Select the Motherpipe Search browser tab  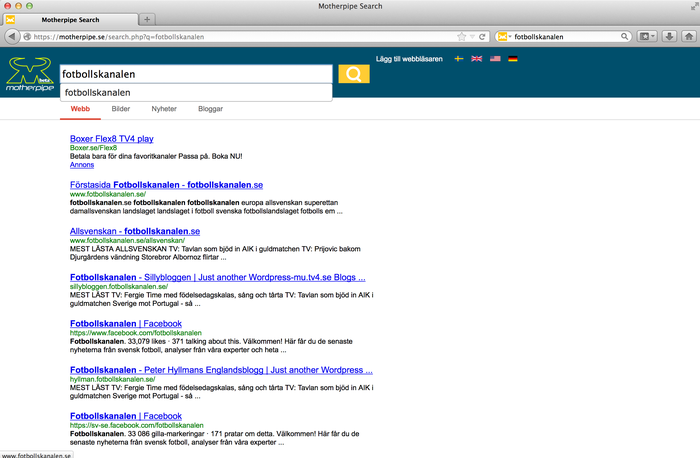click(x=70, y=20)
